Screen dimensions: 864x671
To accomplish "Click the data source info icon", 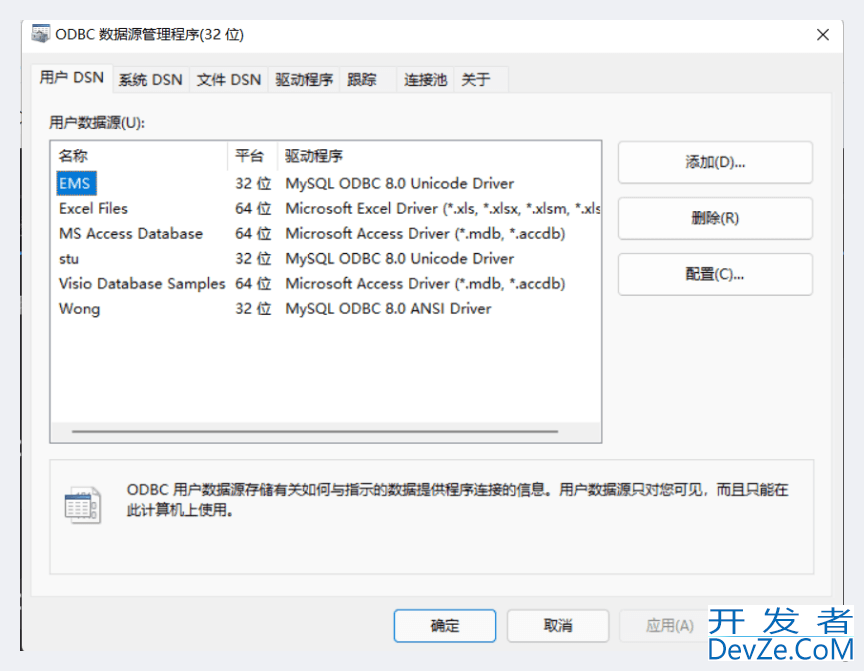I will point(83,504).
